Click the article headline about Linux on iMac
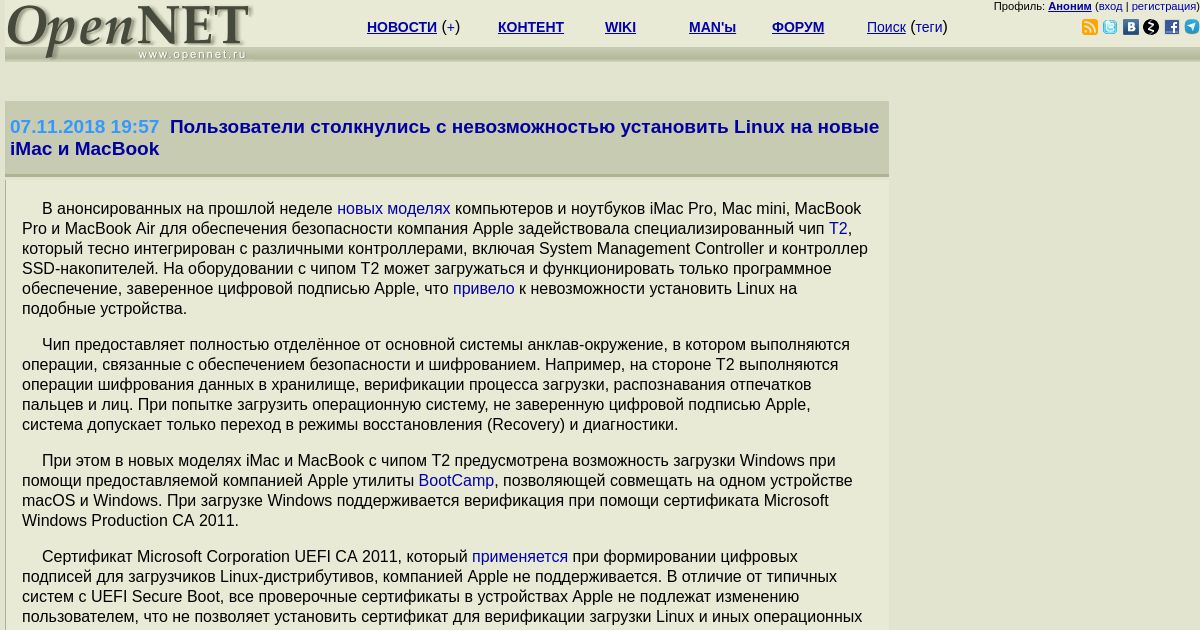This screenshot has height=630, width=1200. (444, 137)
